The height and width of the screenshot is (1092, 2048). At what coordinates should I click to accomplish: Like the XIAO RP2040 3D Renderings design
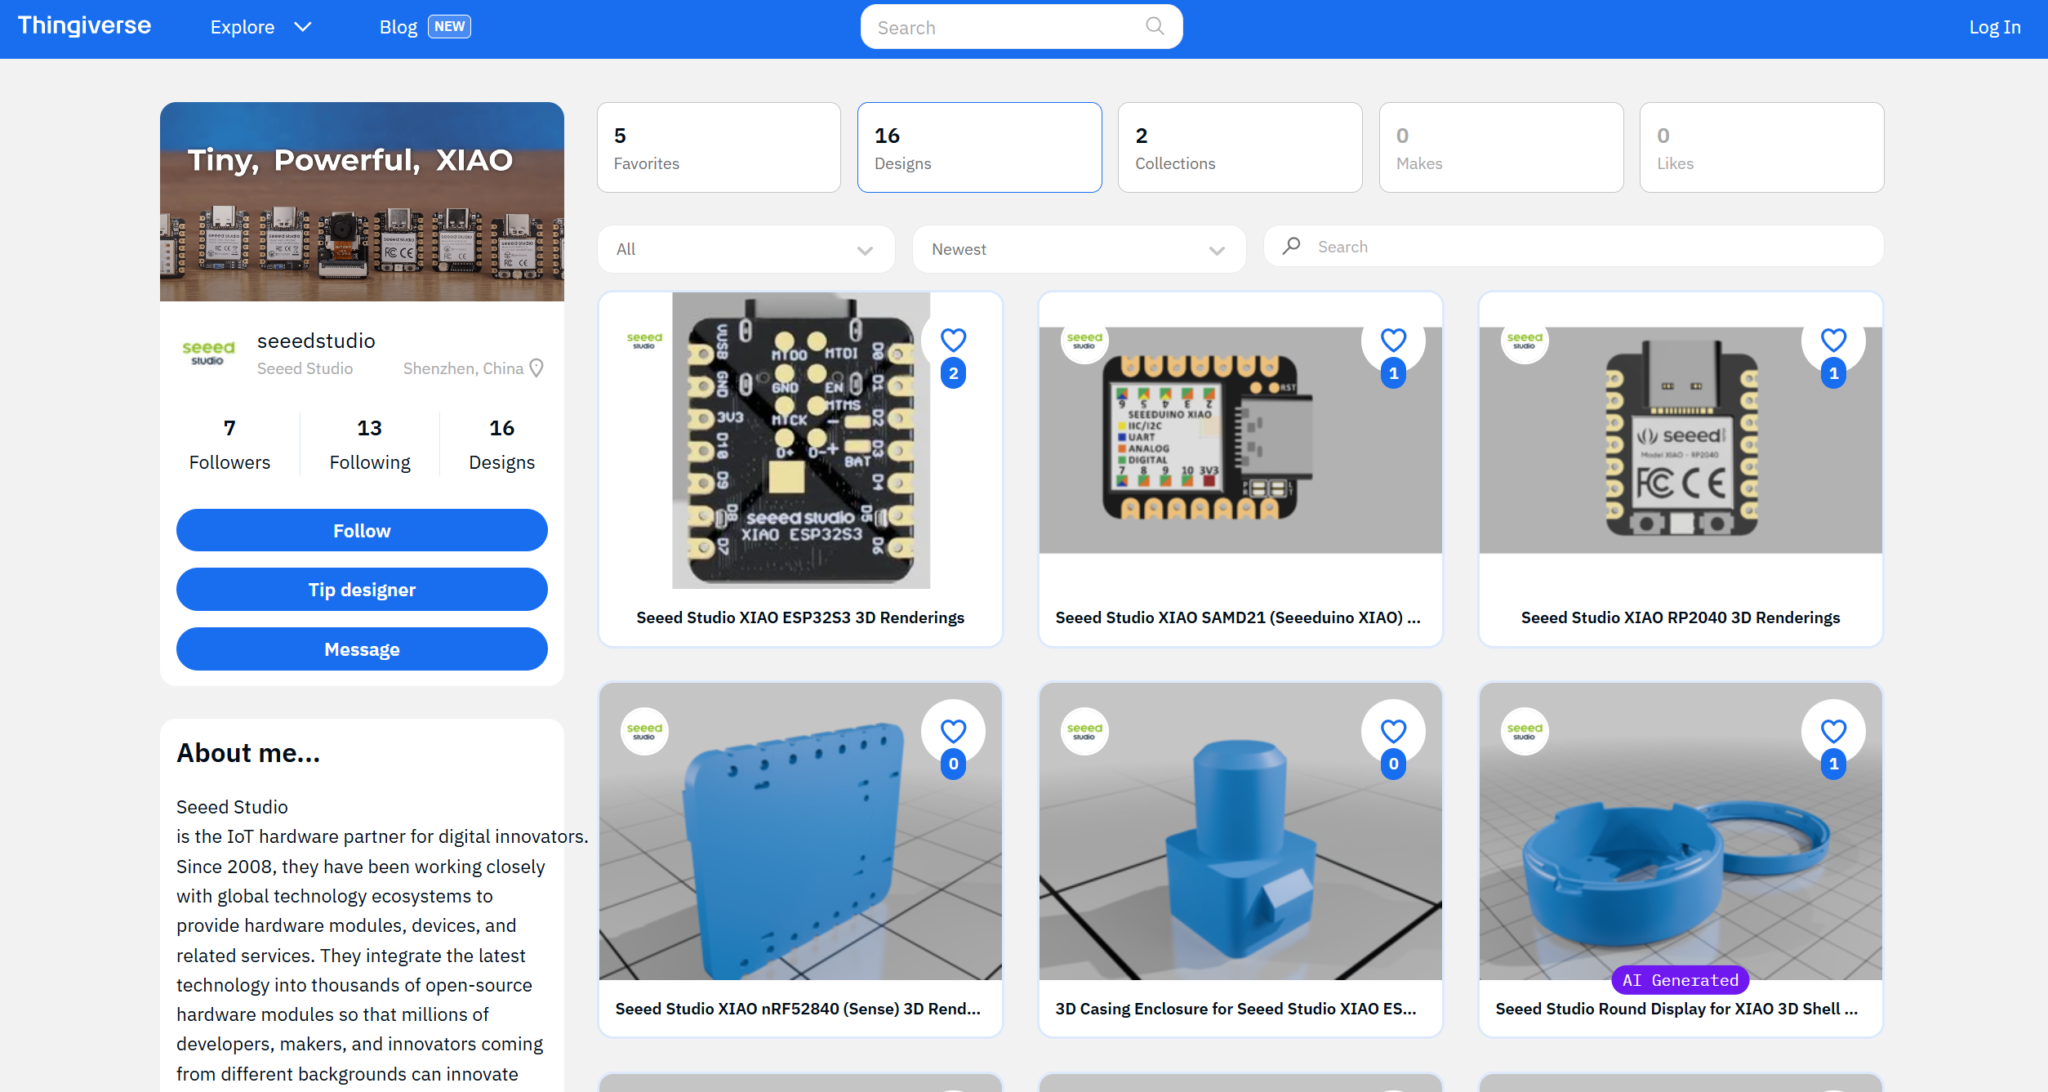pos(1833,340)
